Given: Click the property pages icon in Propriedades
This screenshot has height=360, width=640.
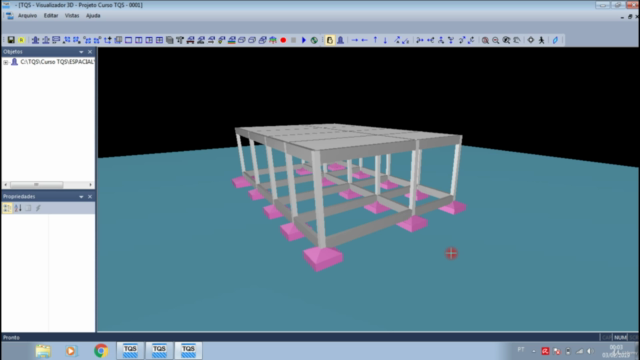Looking at the screenshot, I should [28, 208].
